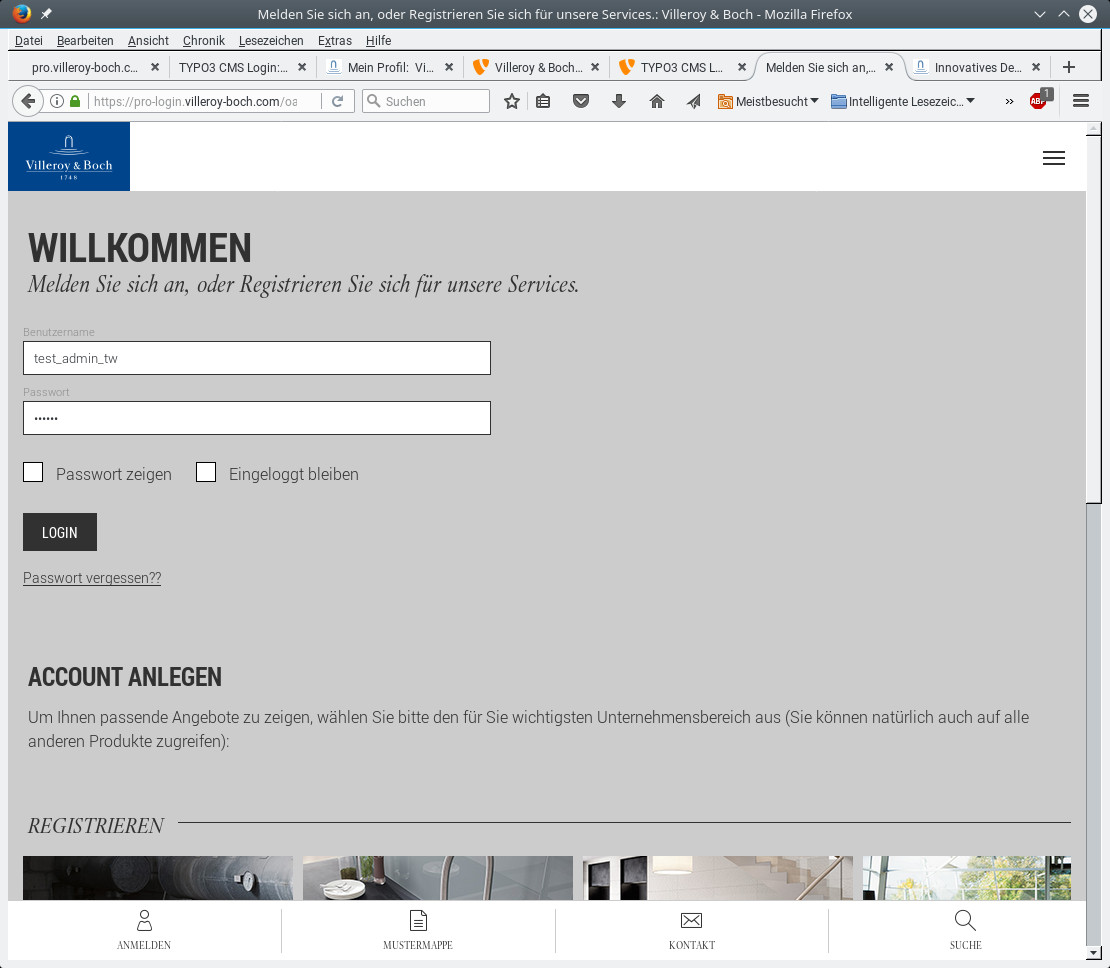
Task: Close the 'Melden Sie sich an' tab
Action: [x=889, y=67]
